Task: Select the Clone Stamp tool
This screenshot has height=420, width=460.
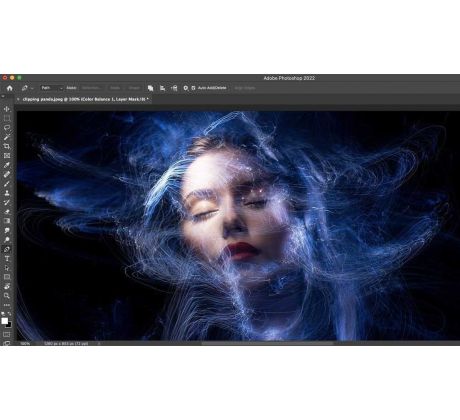Action: pos(7,193)
